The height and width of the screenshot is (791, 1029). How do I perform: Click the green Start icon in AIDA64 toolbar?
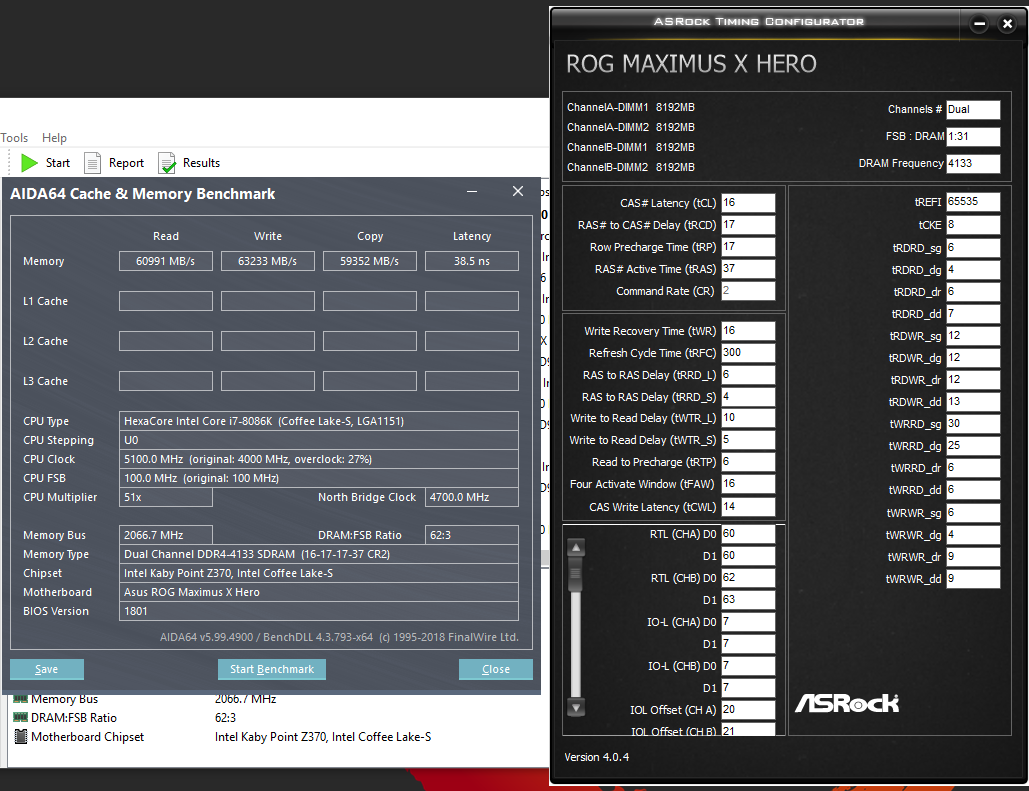click(x=28, y=162)
